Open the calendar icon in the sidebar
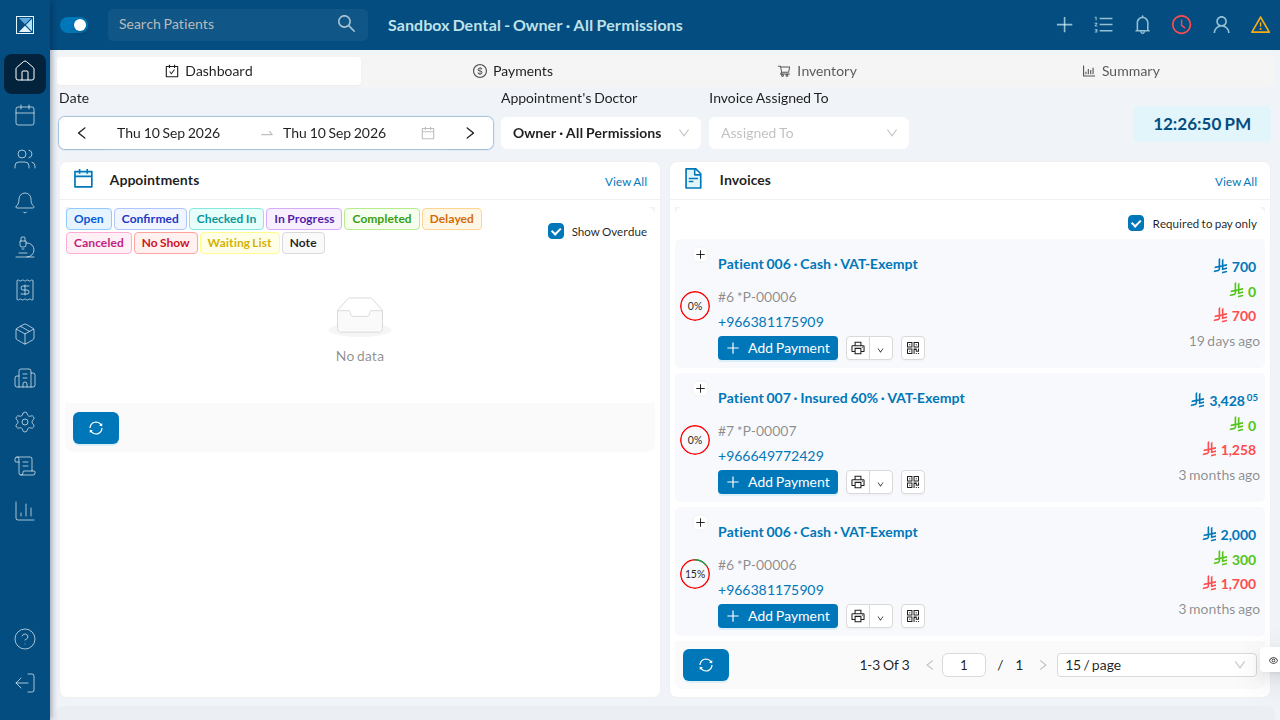Viewport: 1280px width, 720px height. tap(25, 115)
